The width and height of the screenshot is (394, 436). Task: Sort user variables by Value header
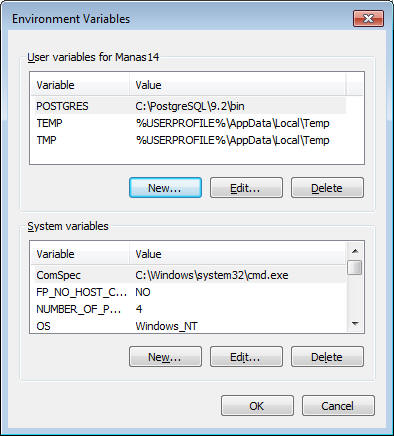(237, 85)
